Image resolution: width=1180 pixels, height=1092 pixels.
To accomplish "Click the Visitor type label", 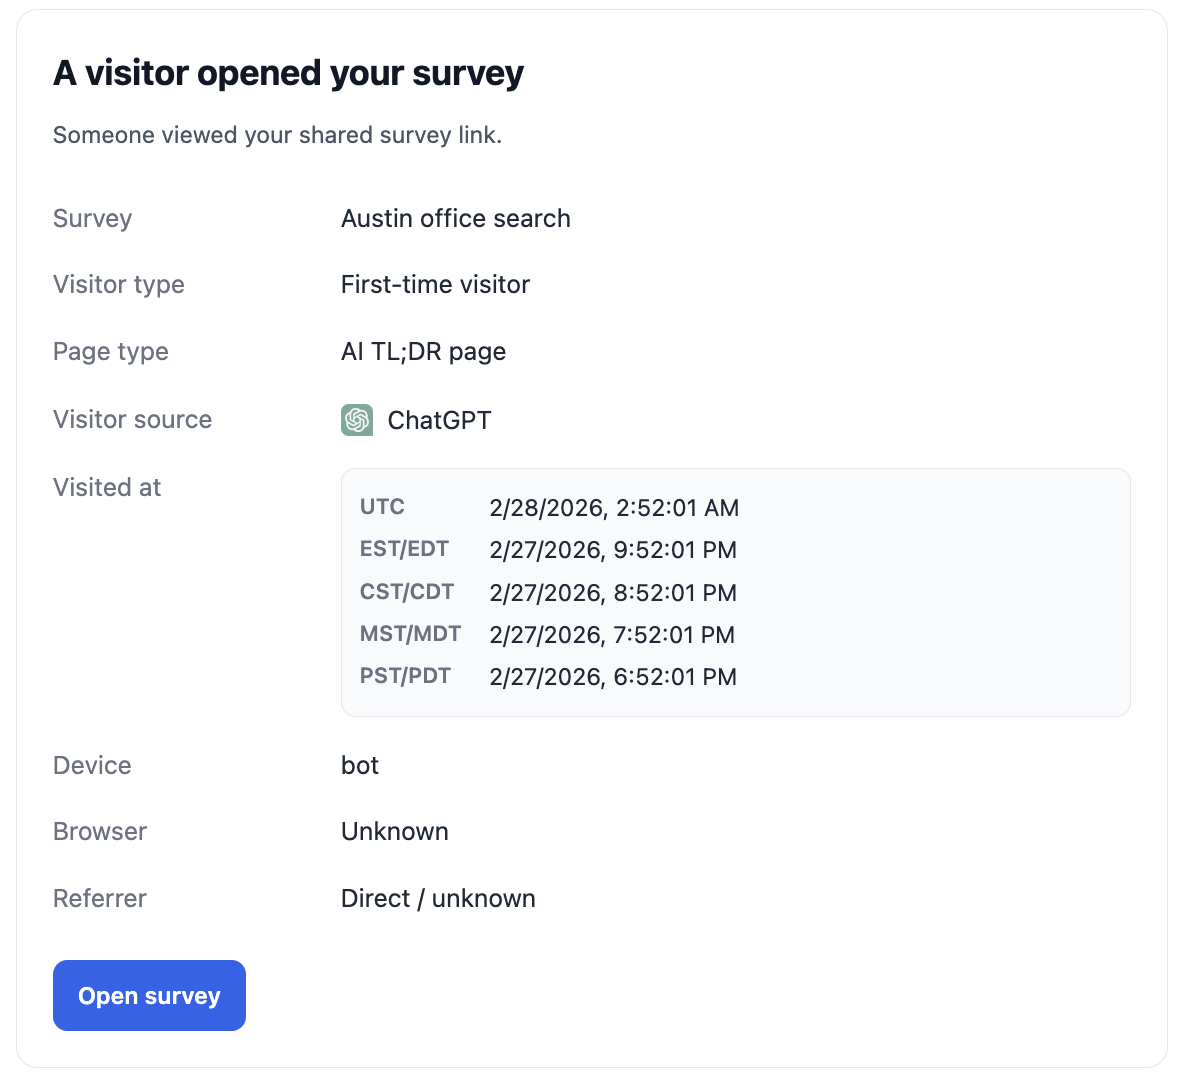I will (x=118, y=284).
